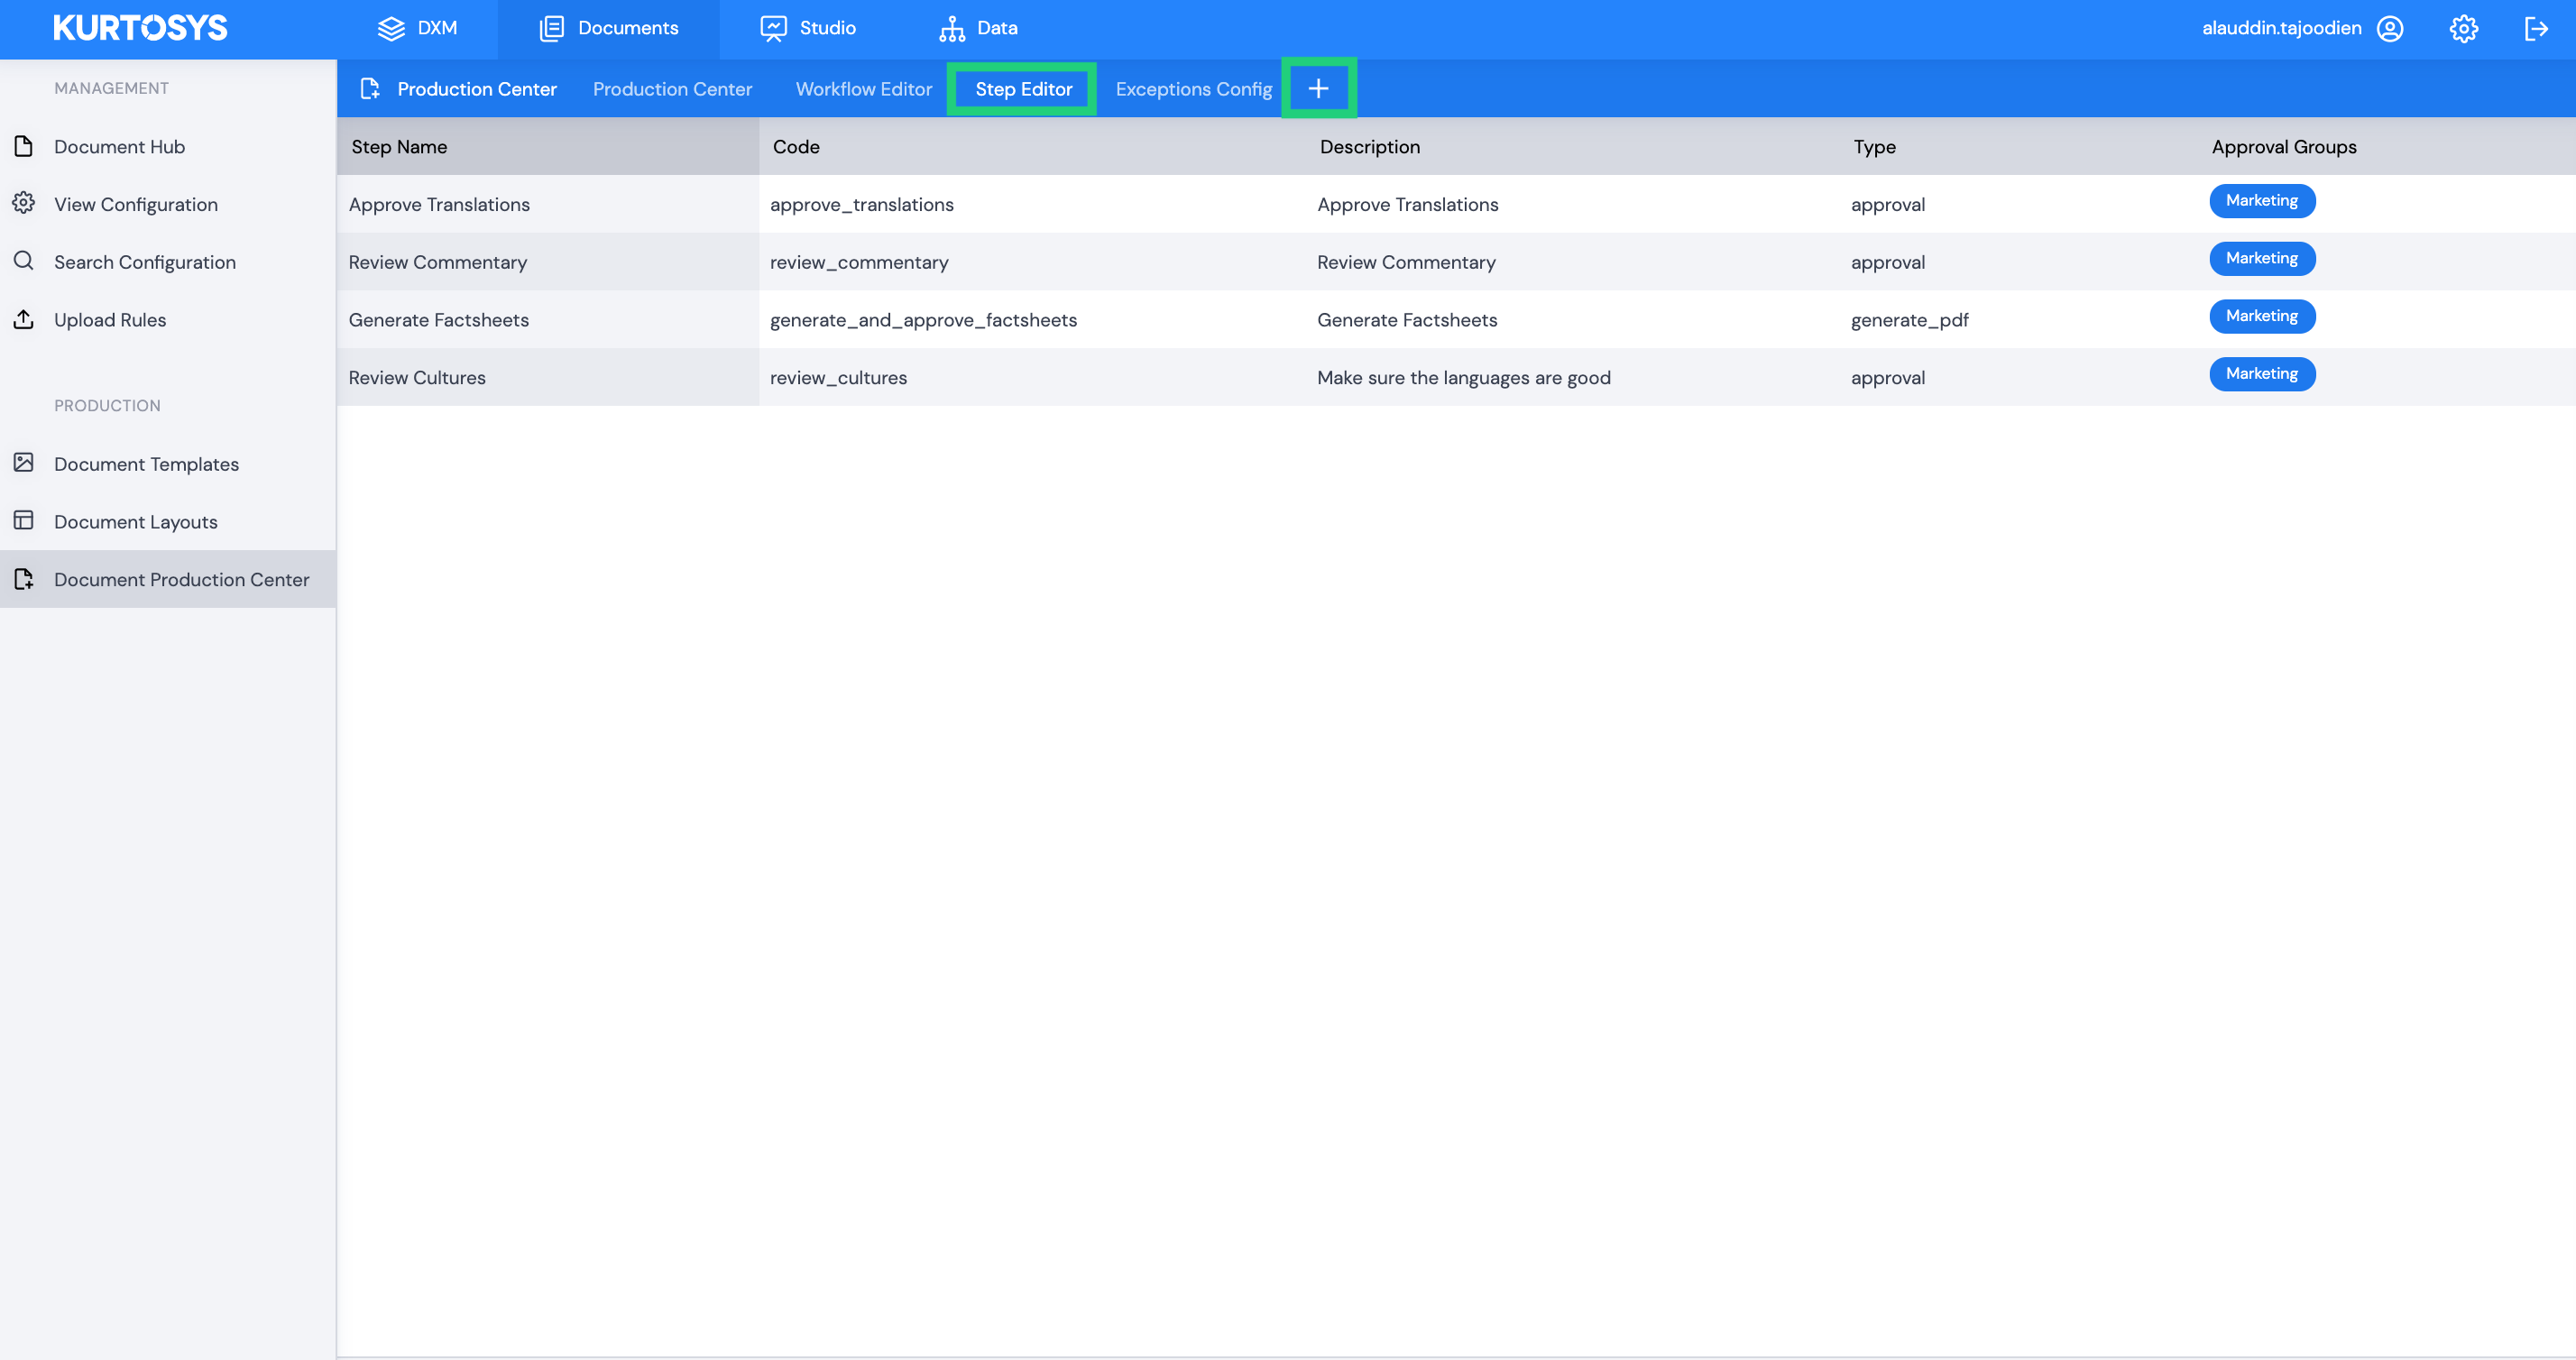Click the Production Center section title
The width and height of the screenshot is (2576, 1360).
(477, 89)
